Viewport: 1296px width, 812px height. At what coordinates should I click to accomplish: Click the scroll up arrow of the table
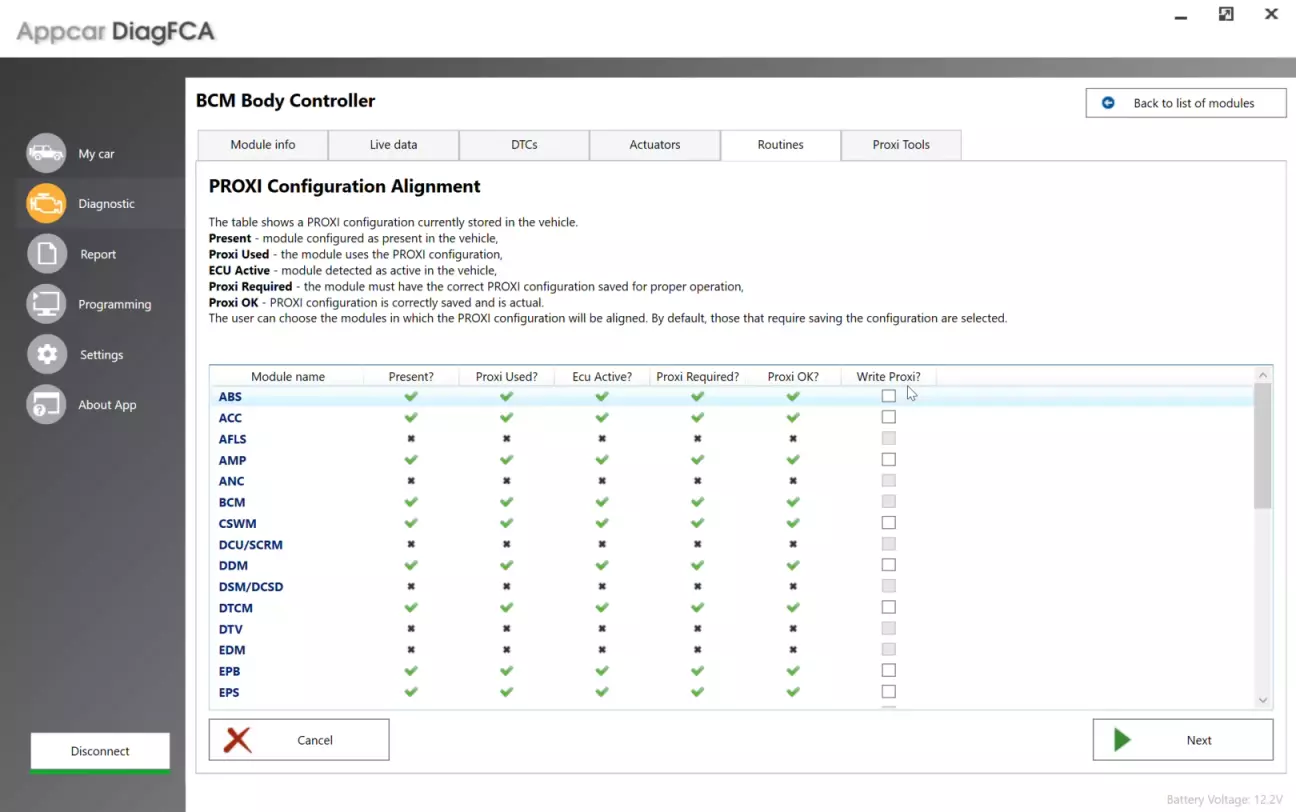coord(1262,375)
